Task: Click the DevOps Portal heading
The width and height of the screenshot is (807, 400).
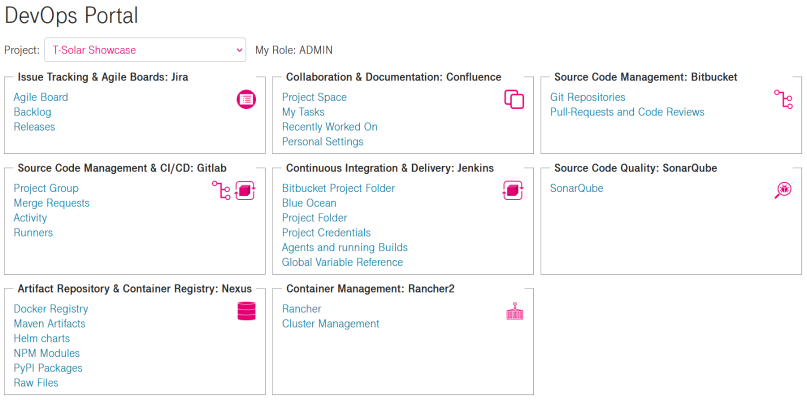Action: [72, 16]
